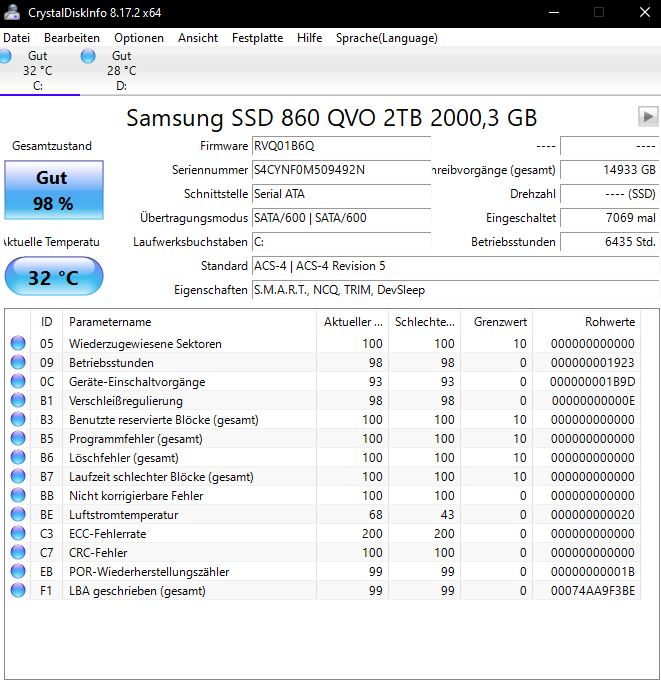Click raw value 000000001923

tap(592, 363)
